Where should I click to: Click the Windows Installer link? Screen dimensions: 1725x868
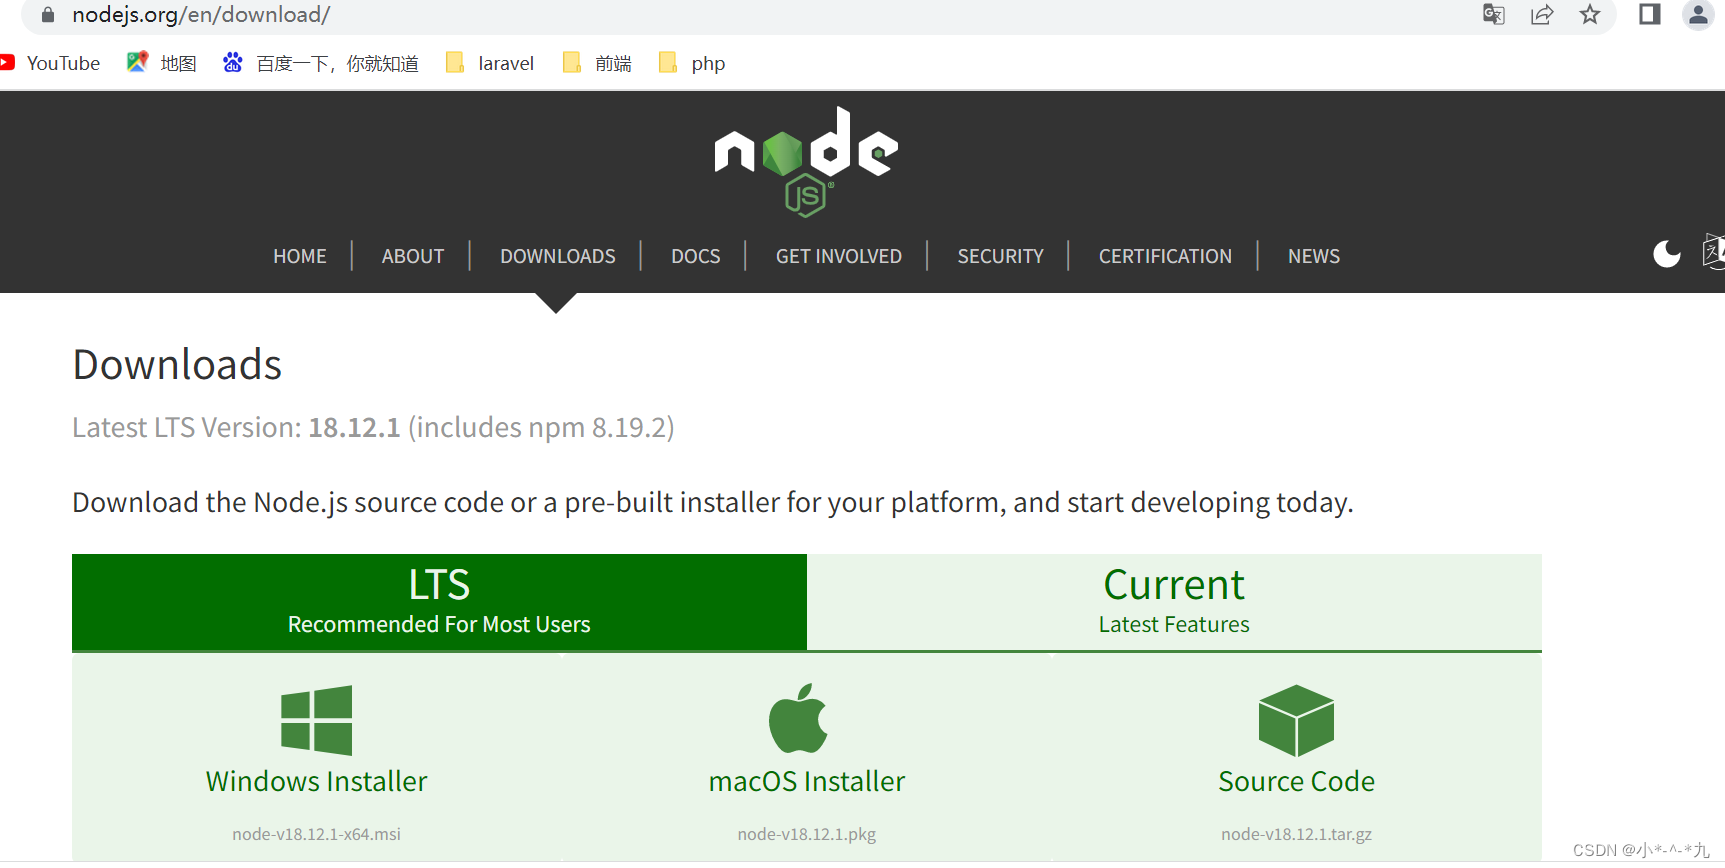[317, 781]
